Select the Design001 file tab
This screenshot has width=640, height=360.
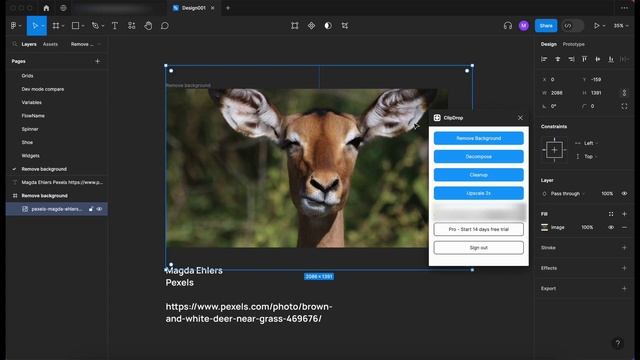coord(193,8)
